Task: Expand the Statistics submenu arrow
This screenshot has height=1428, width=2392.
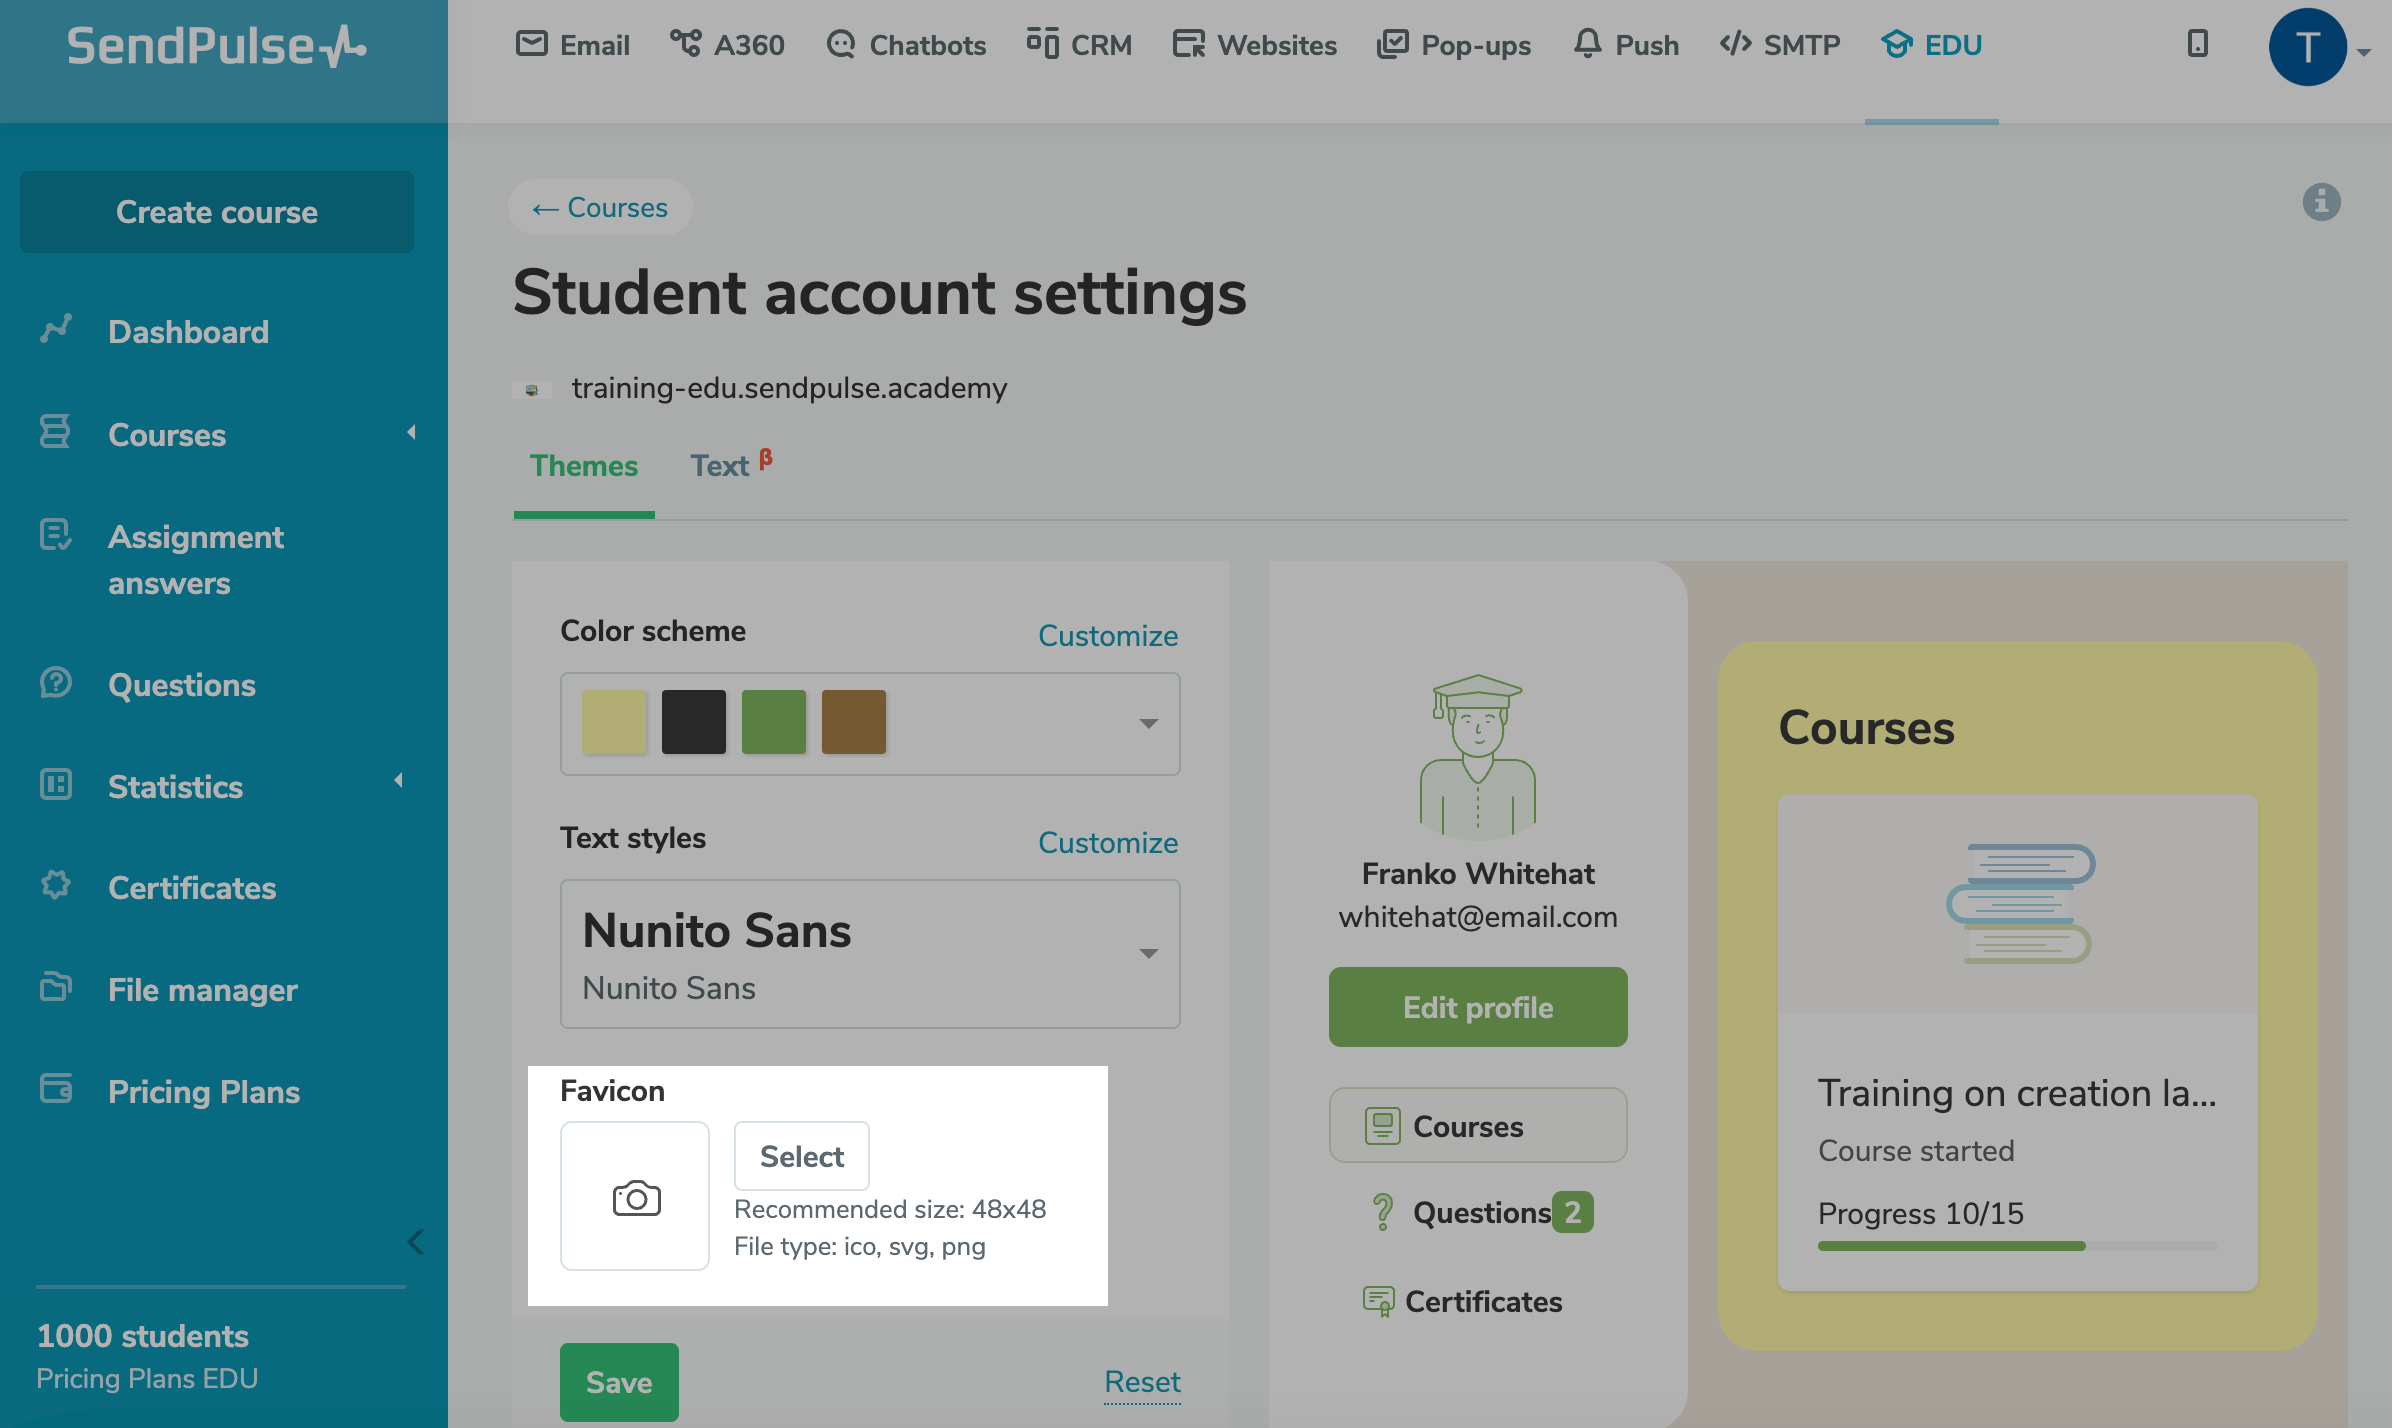Action: [399, 781]
